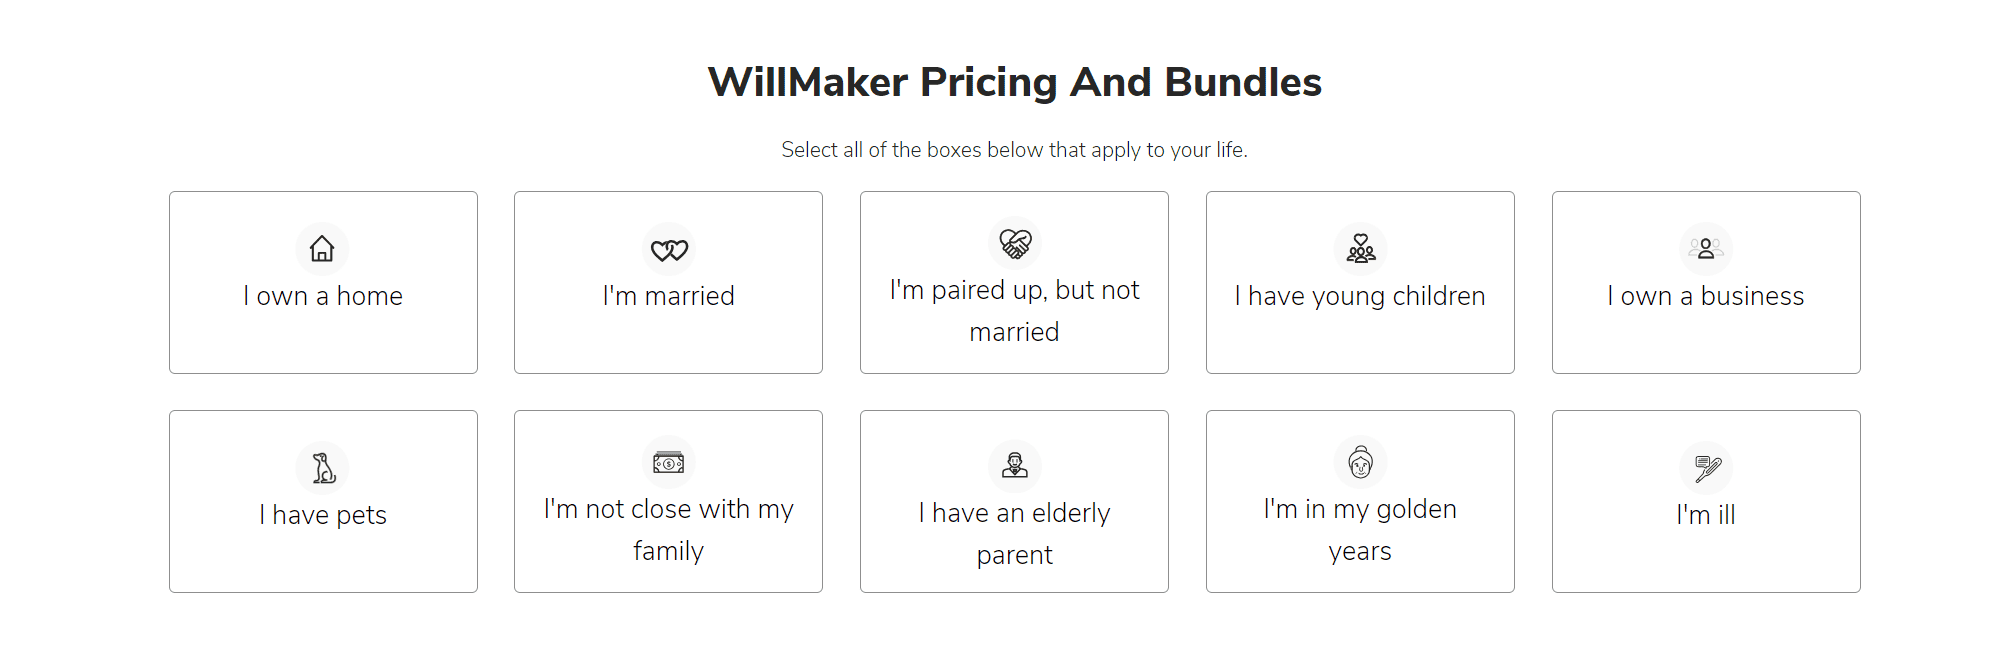Viewport: 2009px width, 668px height.
Task: Choose "I'm not close with my family" text
Action: tap(669, 530)
